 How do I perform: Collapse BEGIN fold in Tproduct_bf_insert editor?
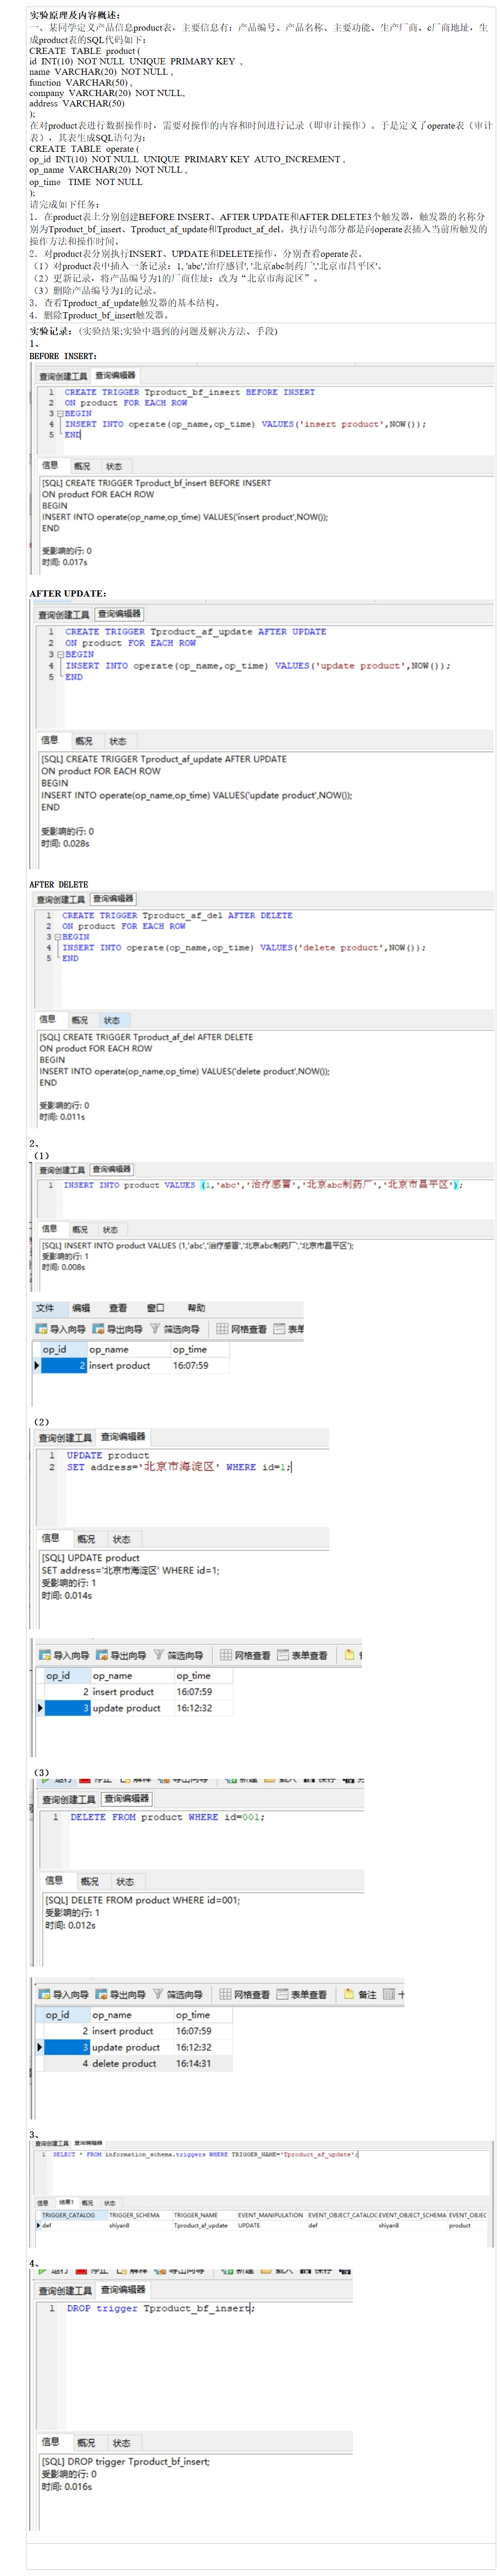[60, 413]
